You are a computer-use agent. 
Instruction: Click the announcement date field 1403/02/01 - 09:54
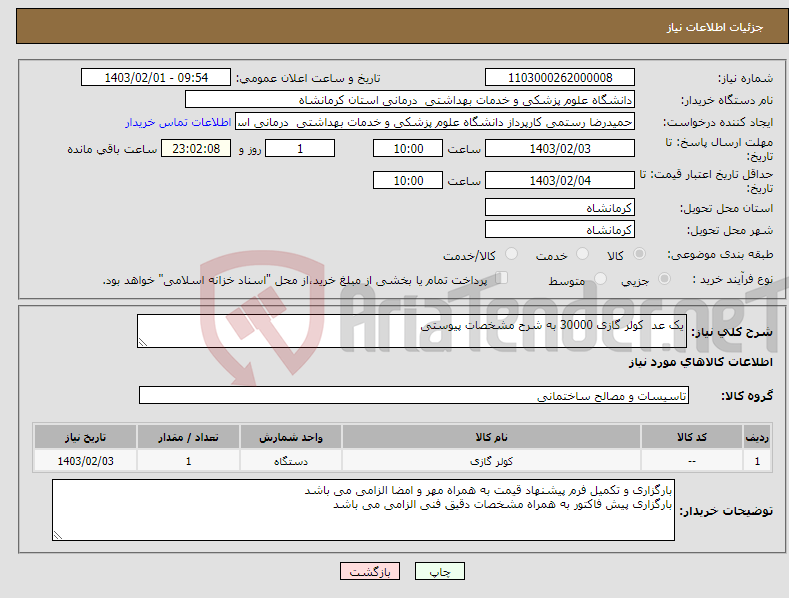156,78
